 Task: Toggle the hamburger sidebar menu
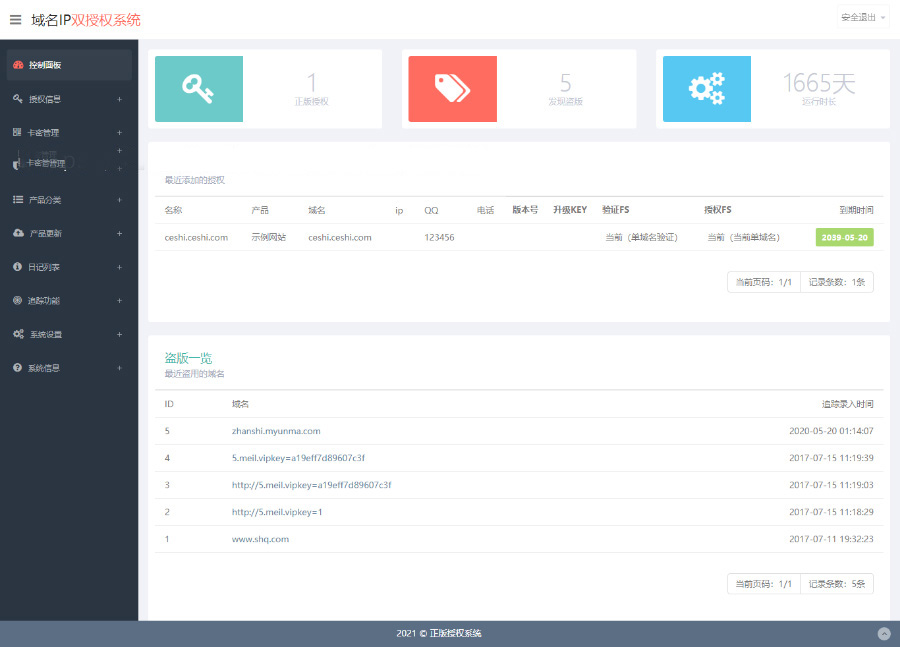tap(15, 19)
